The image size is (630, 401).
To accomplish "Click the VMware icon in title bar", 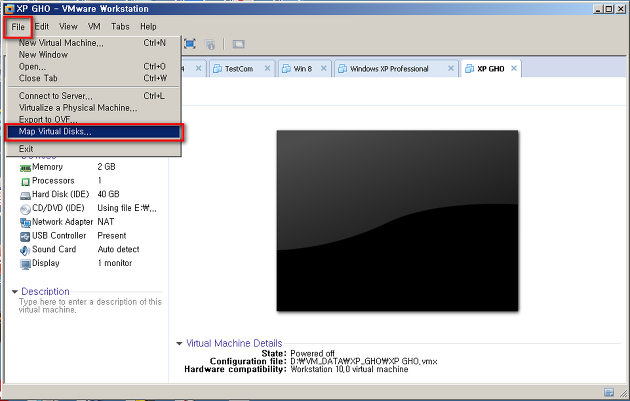I will click(9, 8).
